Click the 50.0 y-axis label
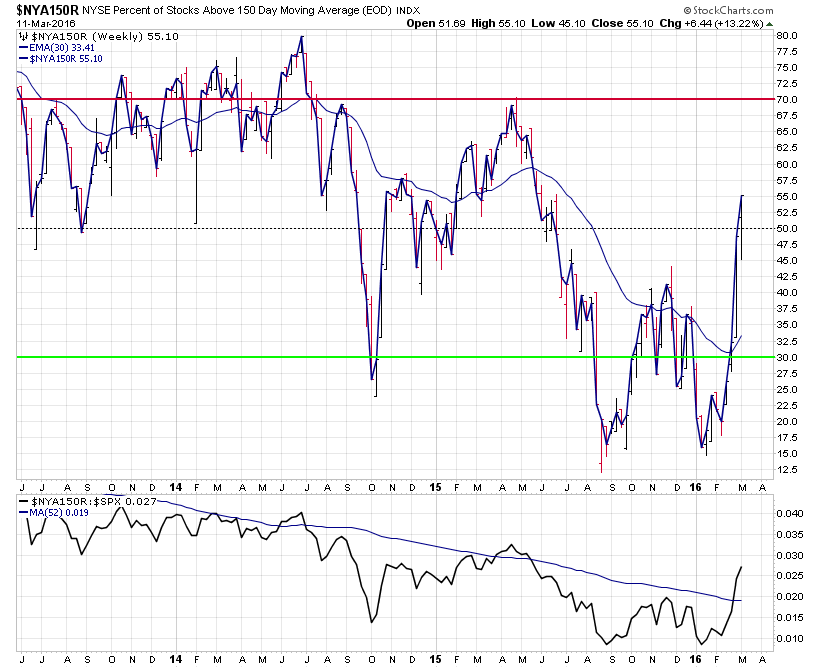The height and width of the screenshot is (668, 820). [x=787, y=229]
